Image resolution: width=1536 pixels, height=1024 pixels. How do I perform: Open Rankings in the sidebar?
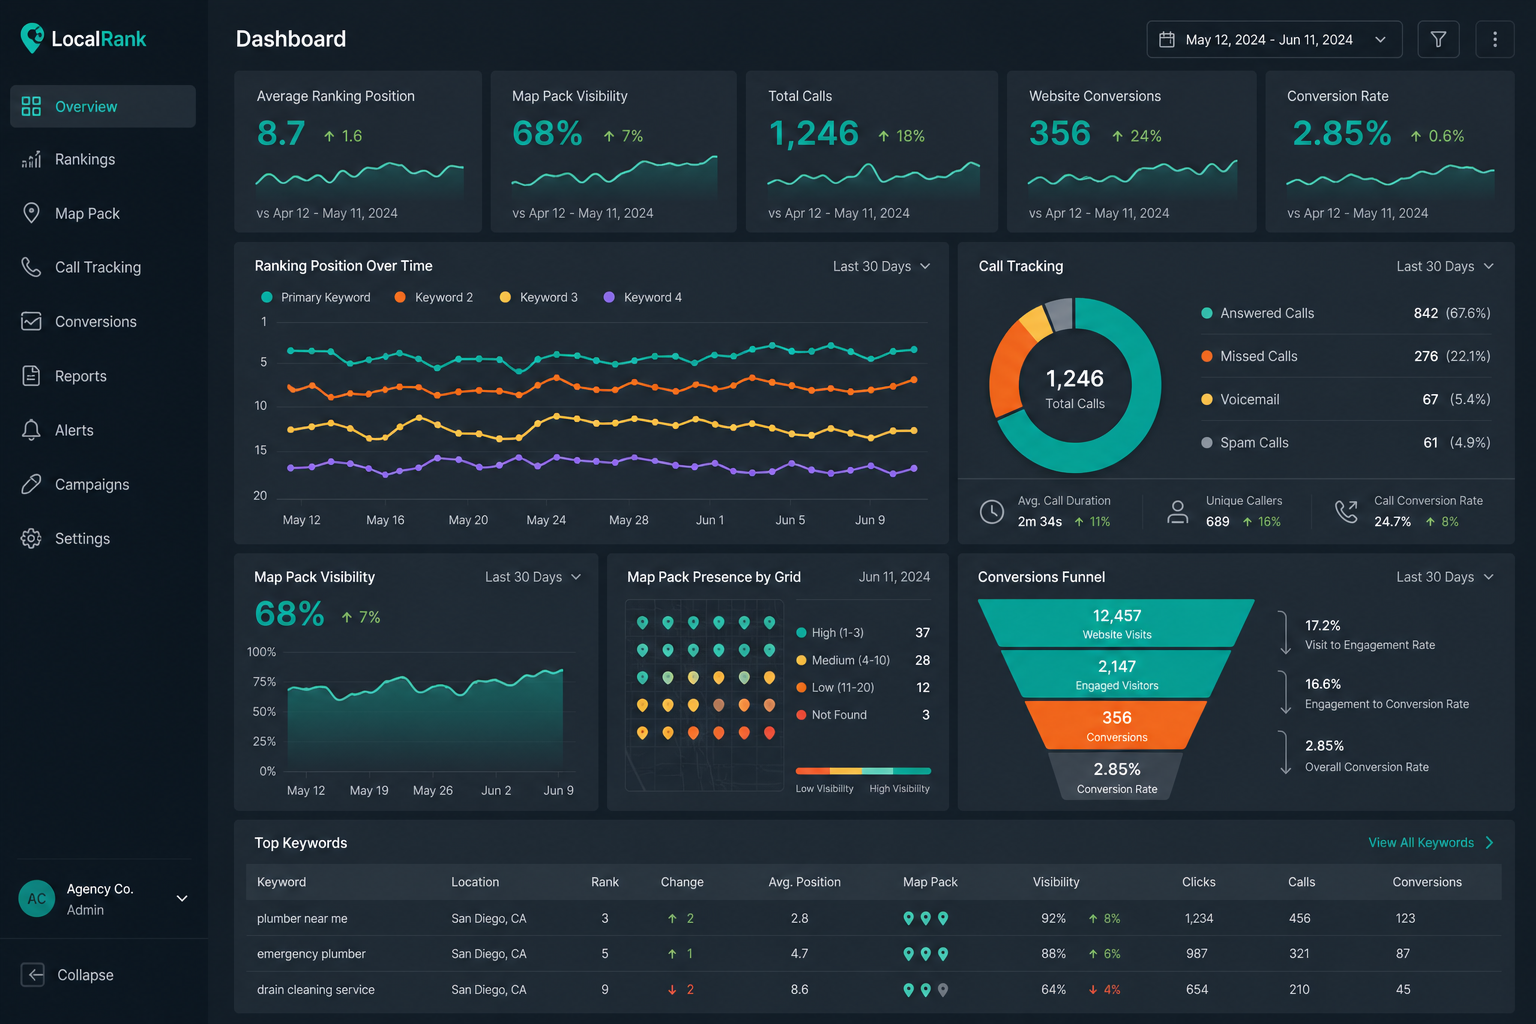(103, 159)
